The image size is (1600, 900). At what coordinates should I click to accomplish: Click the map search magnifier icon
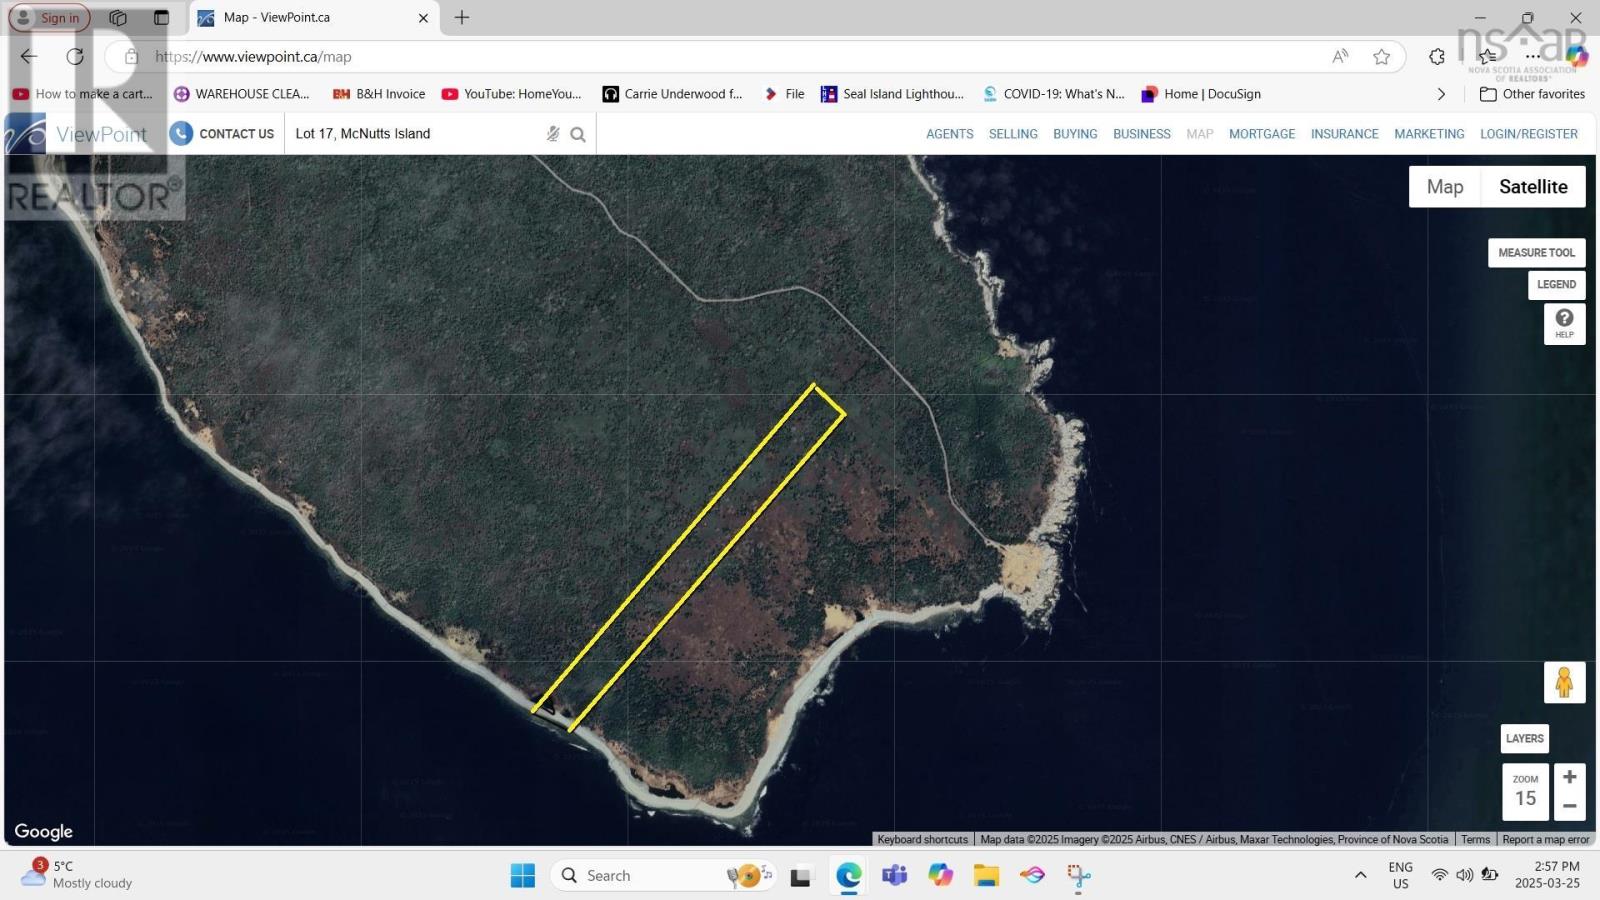click(x=578, y=134)
